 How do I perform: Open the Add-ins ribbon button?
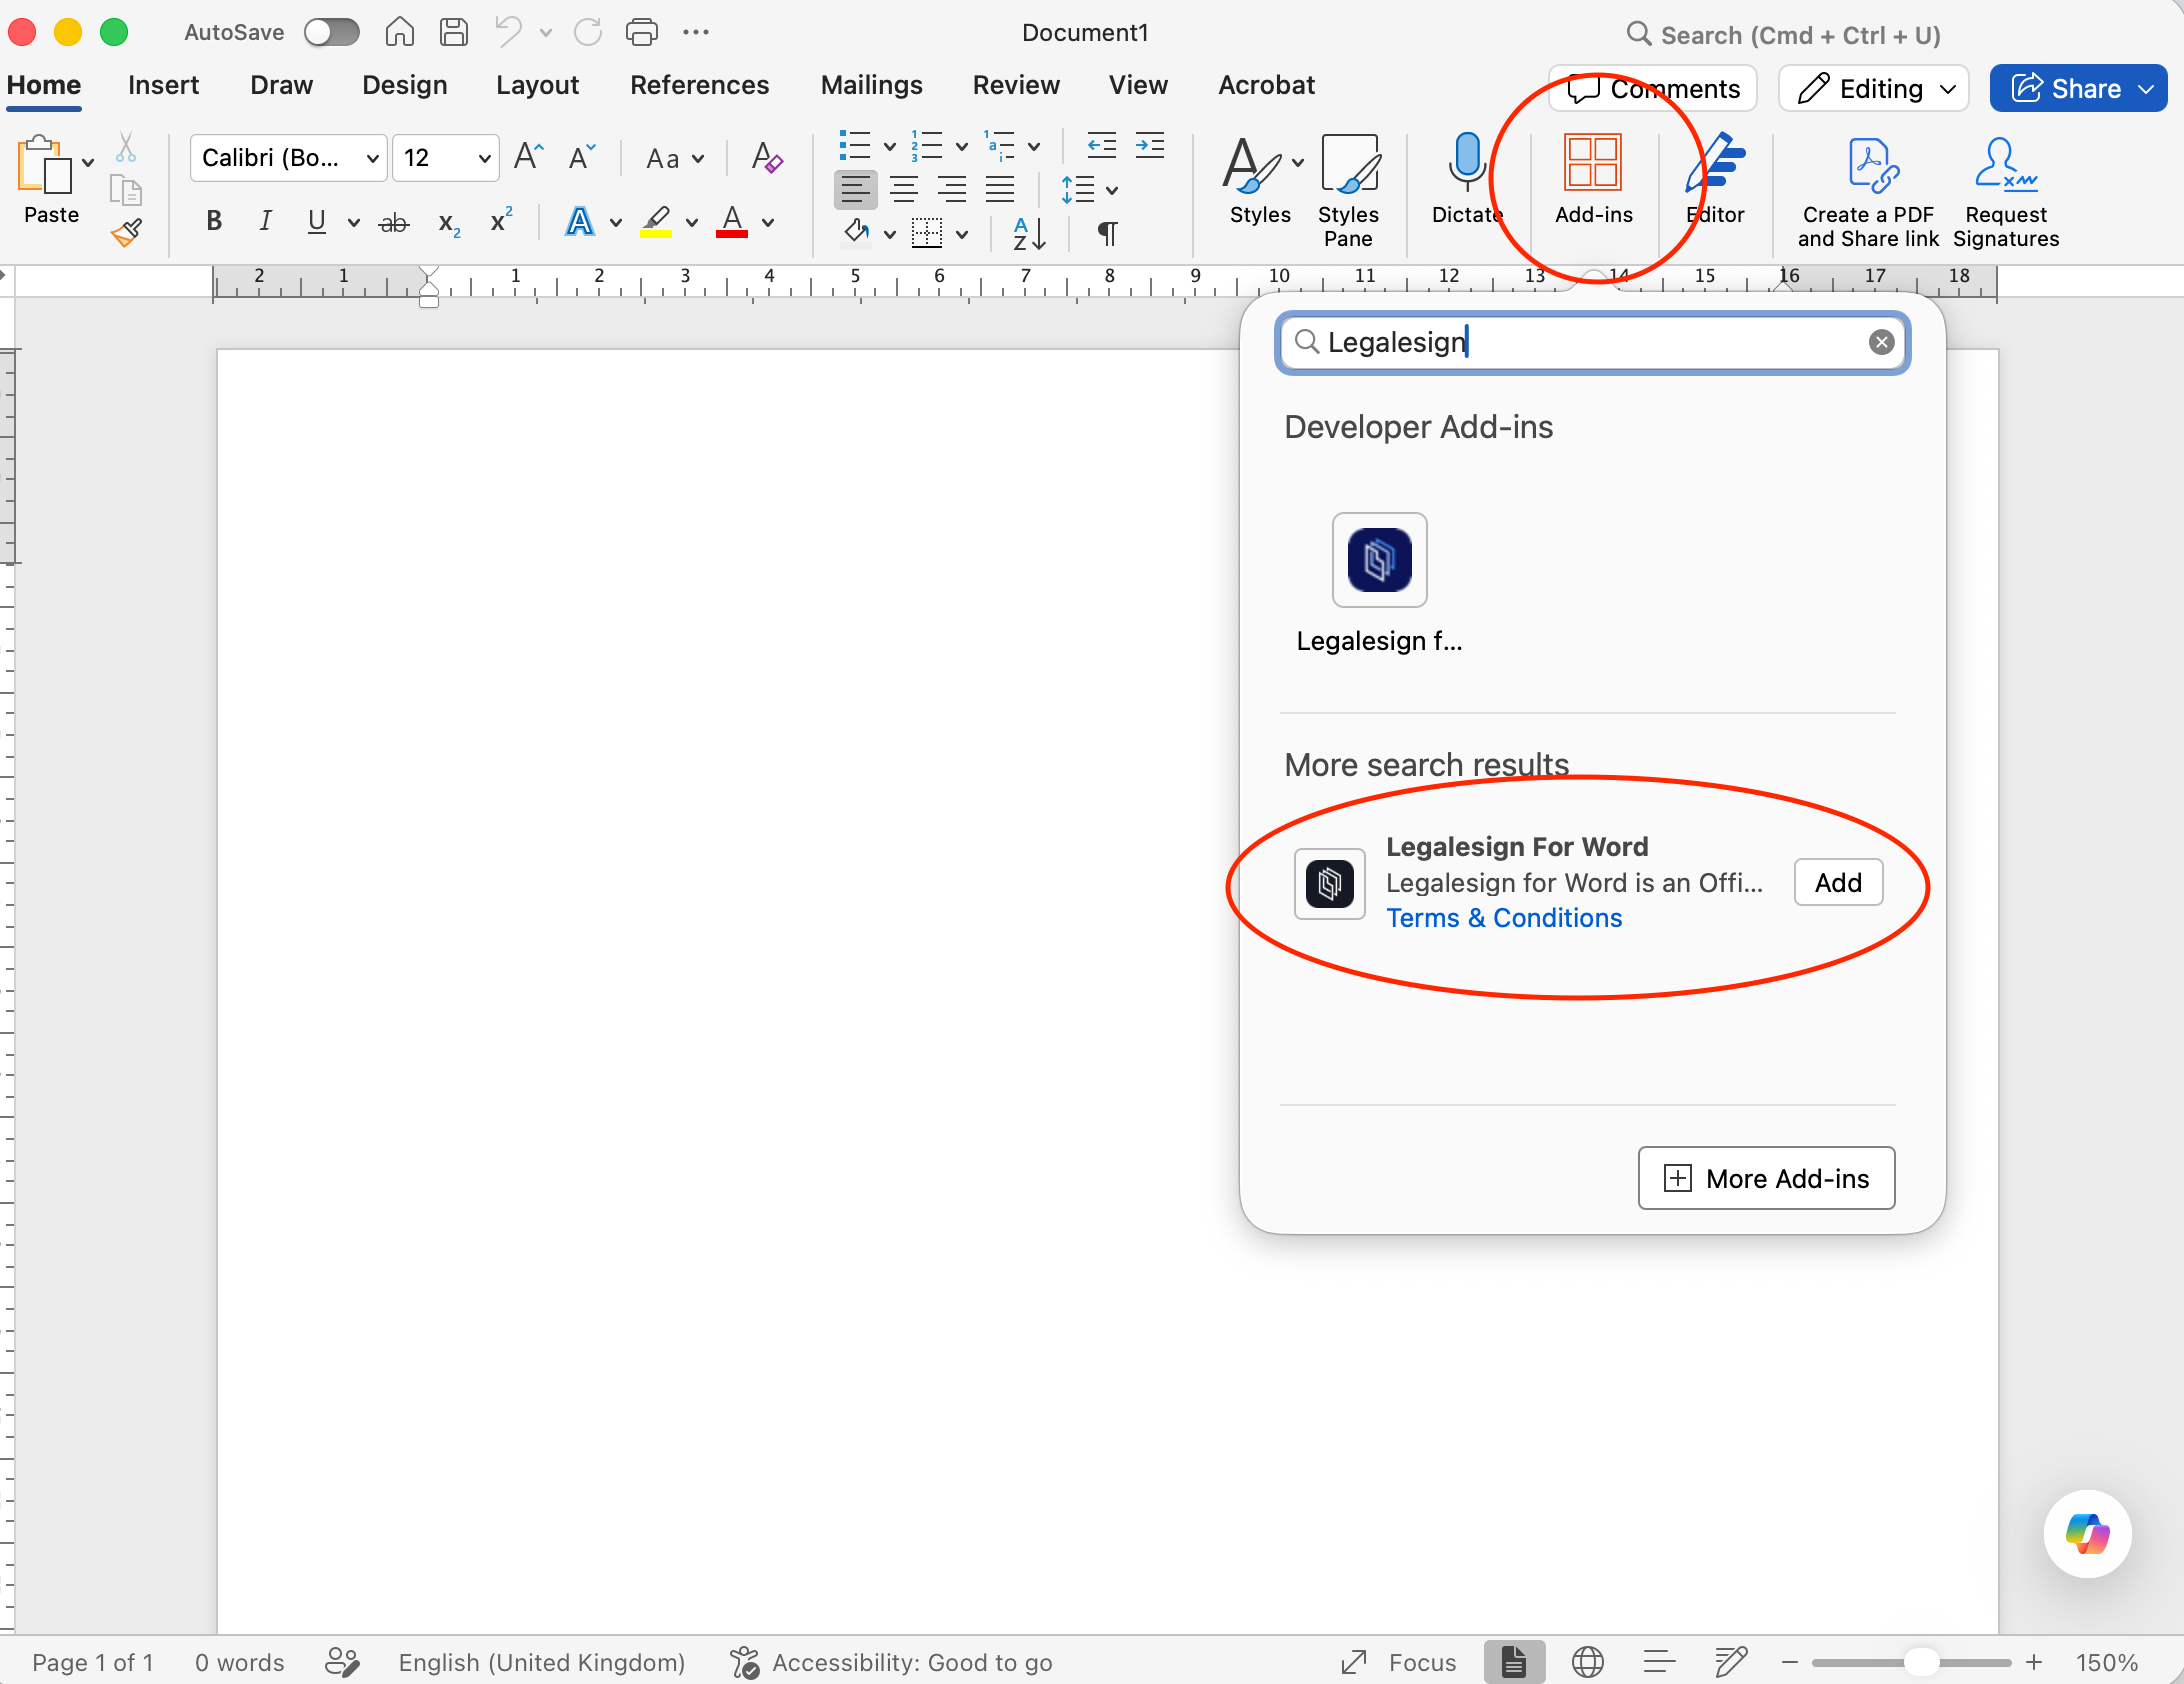pyautogui.click(x=1593, y=178)
